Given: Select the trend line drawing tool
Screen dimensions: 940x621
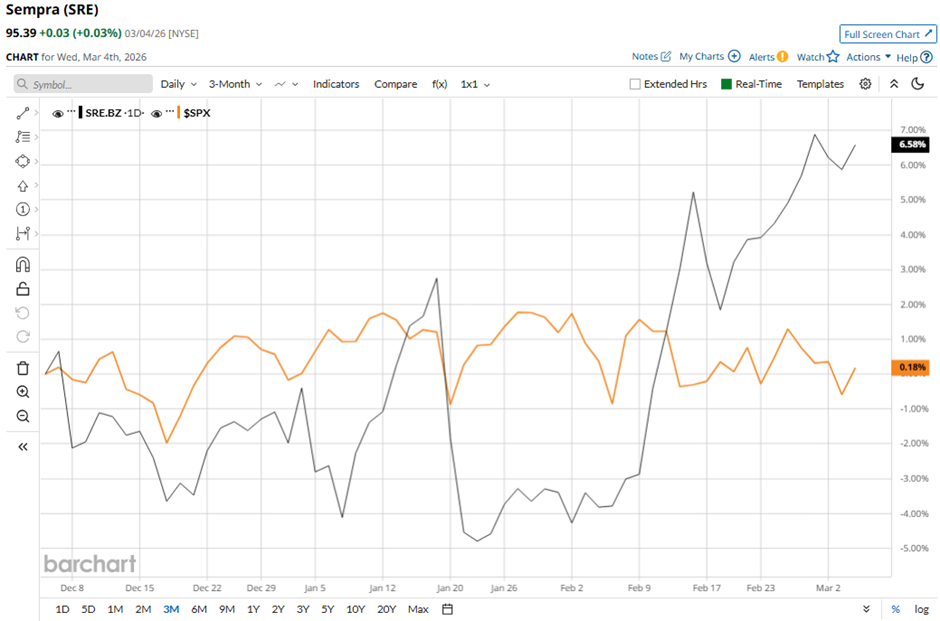Looking at the screenshot, I should tap(23, 113).
